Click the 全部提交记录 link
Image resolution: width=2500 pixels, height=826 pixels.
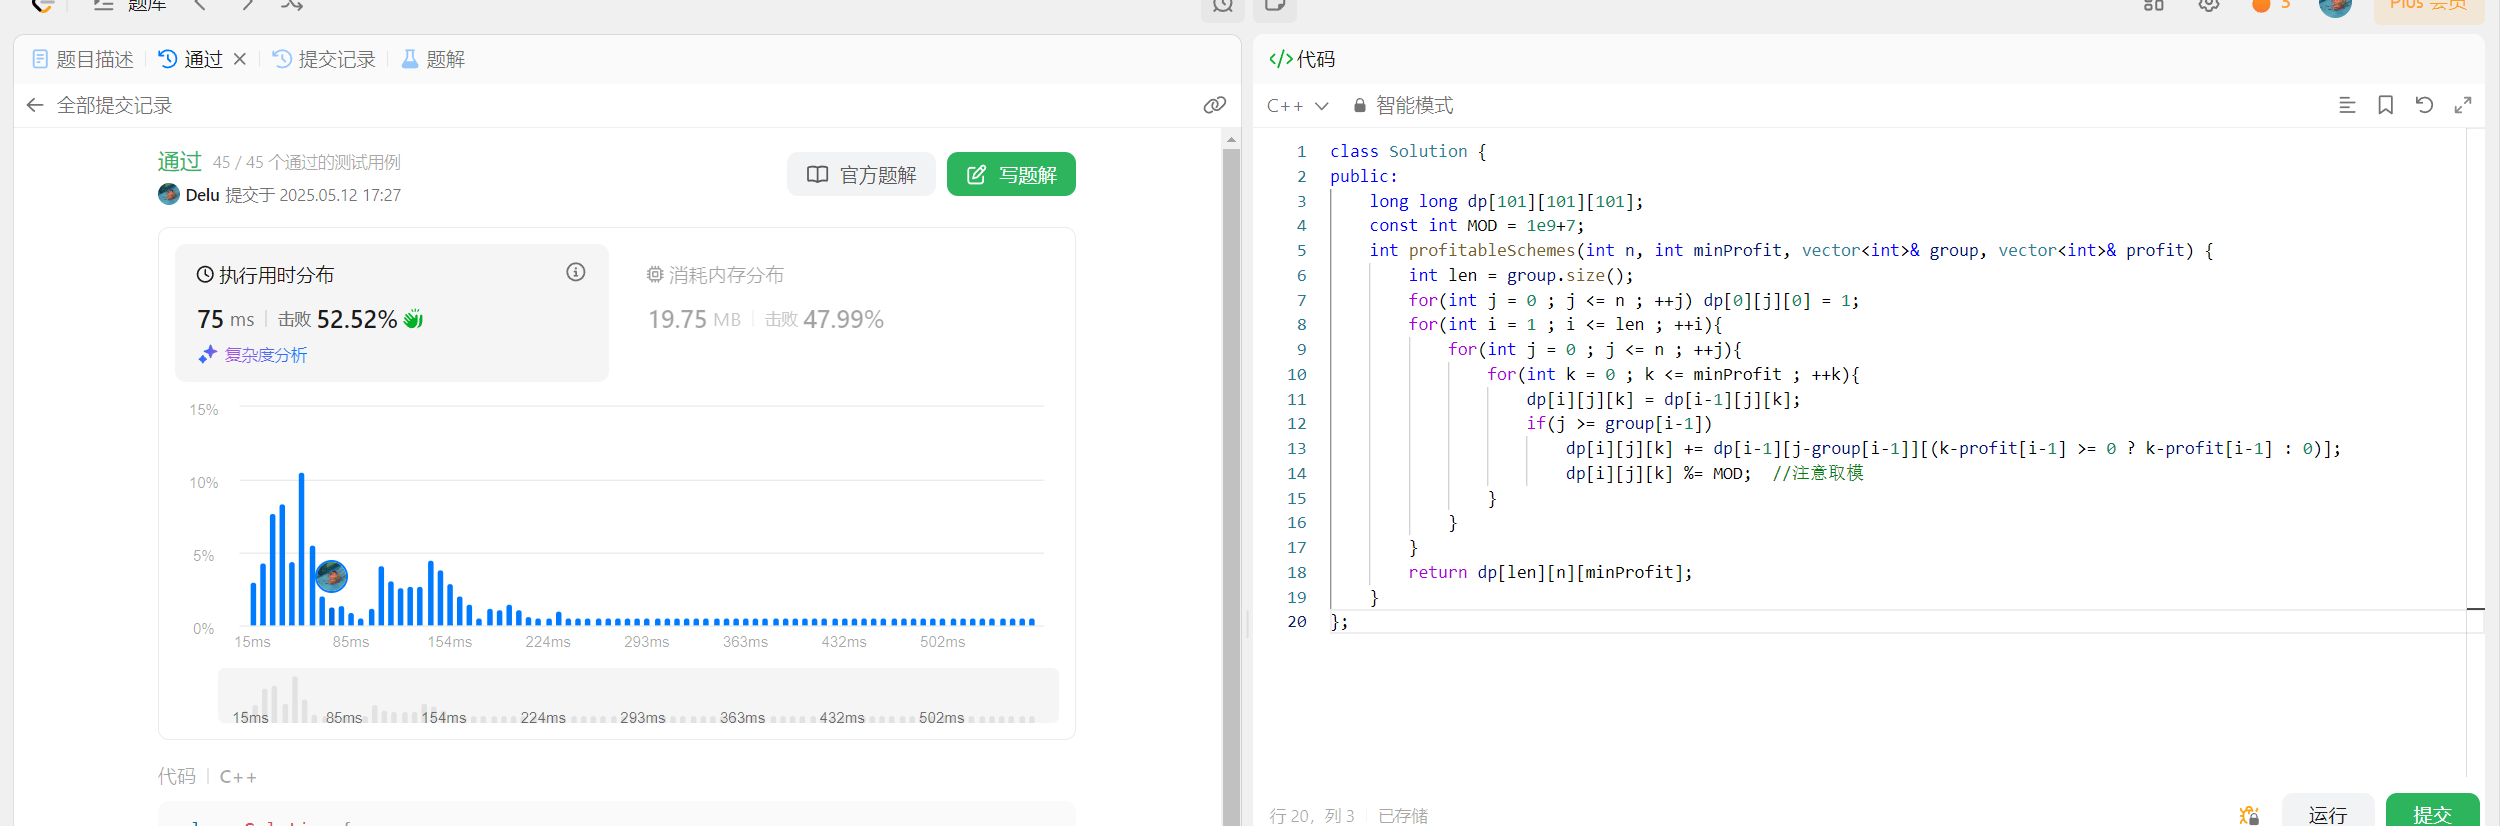(x=114, y=105)
